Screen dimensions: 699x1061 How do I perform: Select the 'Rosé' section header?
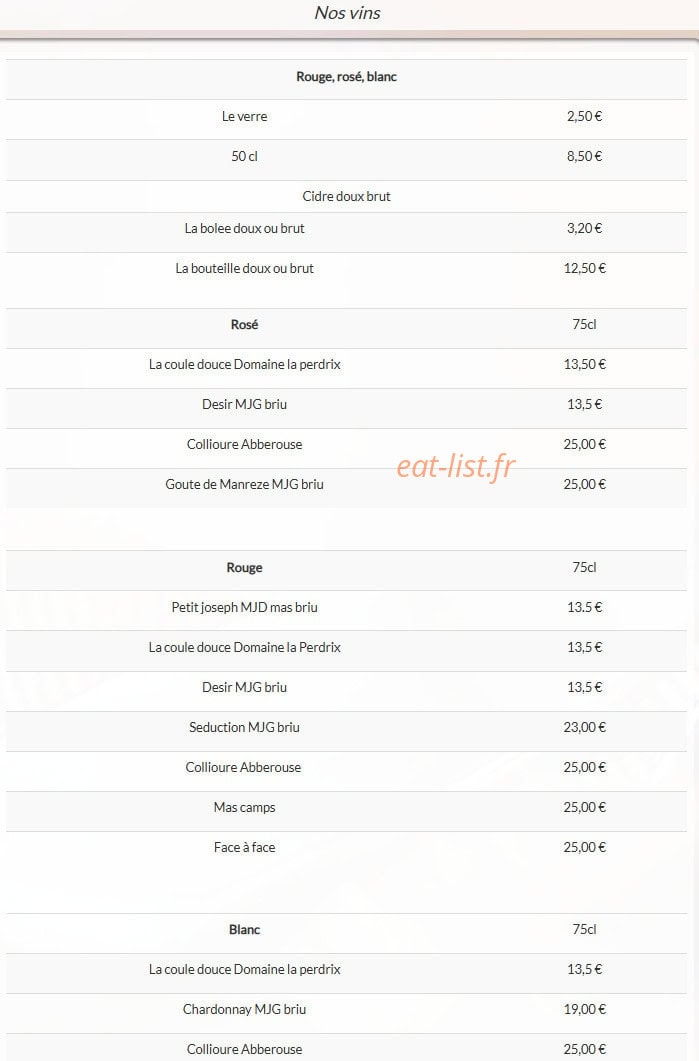point(244,325)
